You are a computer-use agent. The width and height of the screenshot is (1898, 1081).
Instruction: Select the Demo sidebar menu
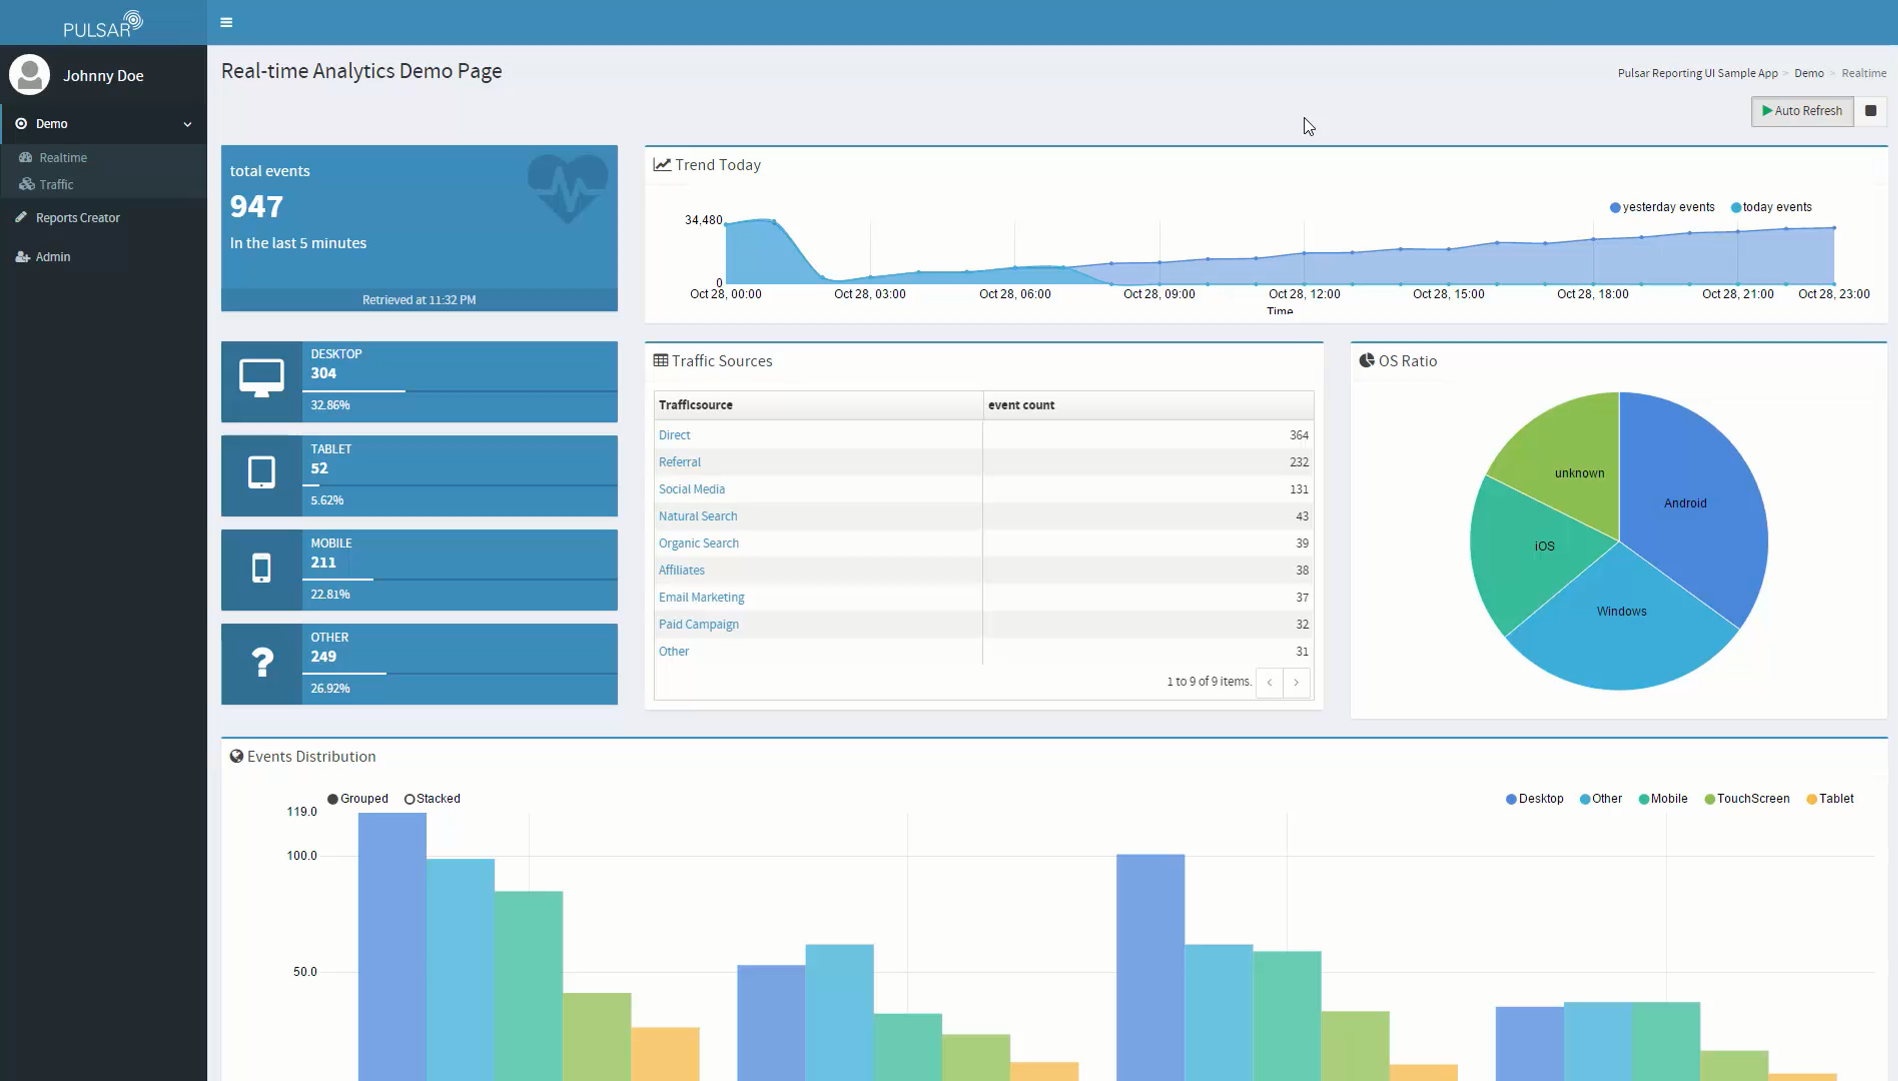tap(104, 124)
